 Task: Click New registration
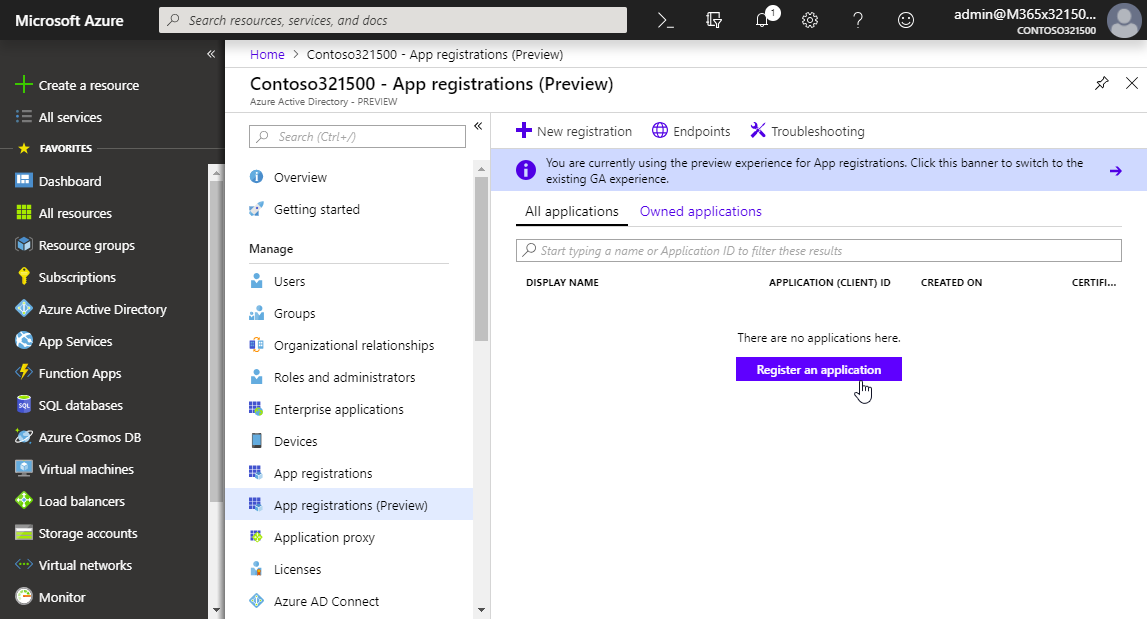click(574, 131)
